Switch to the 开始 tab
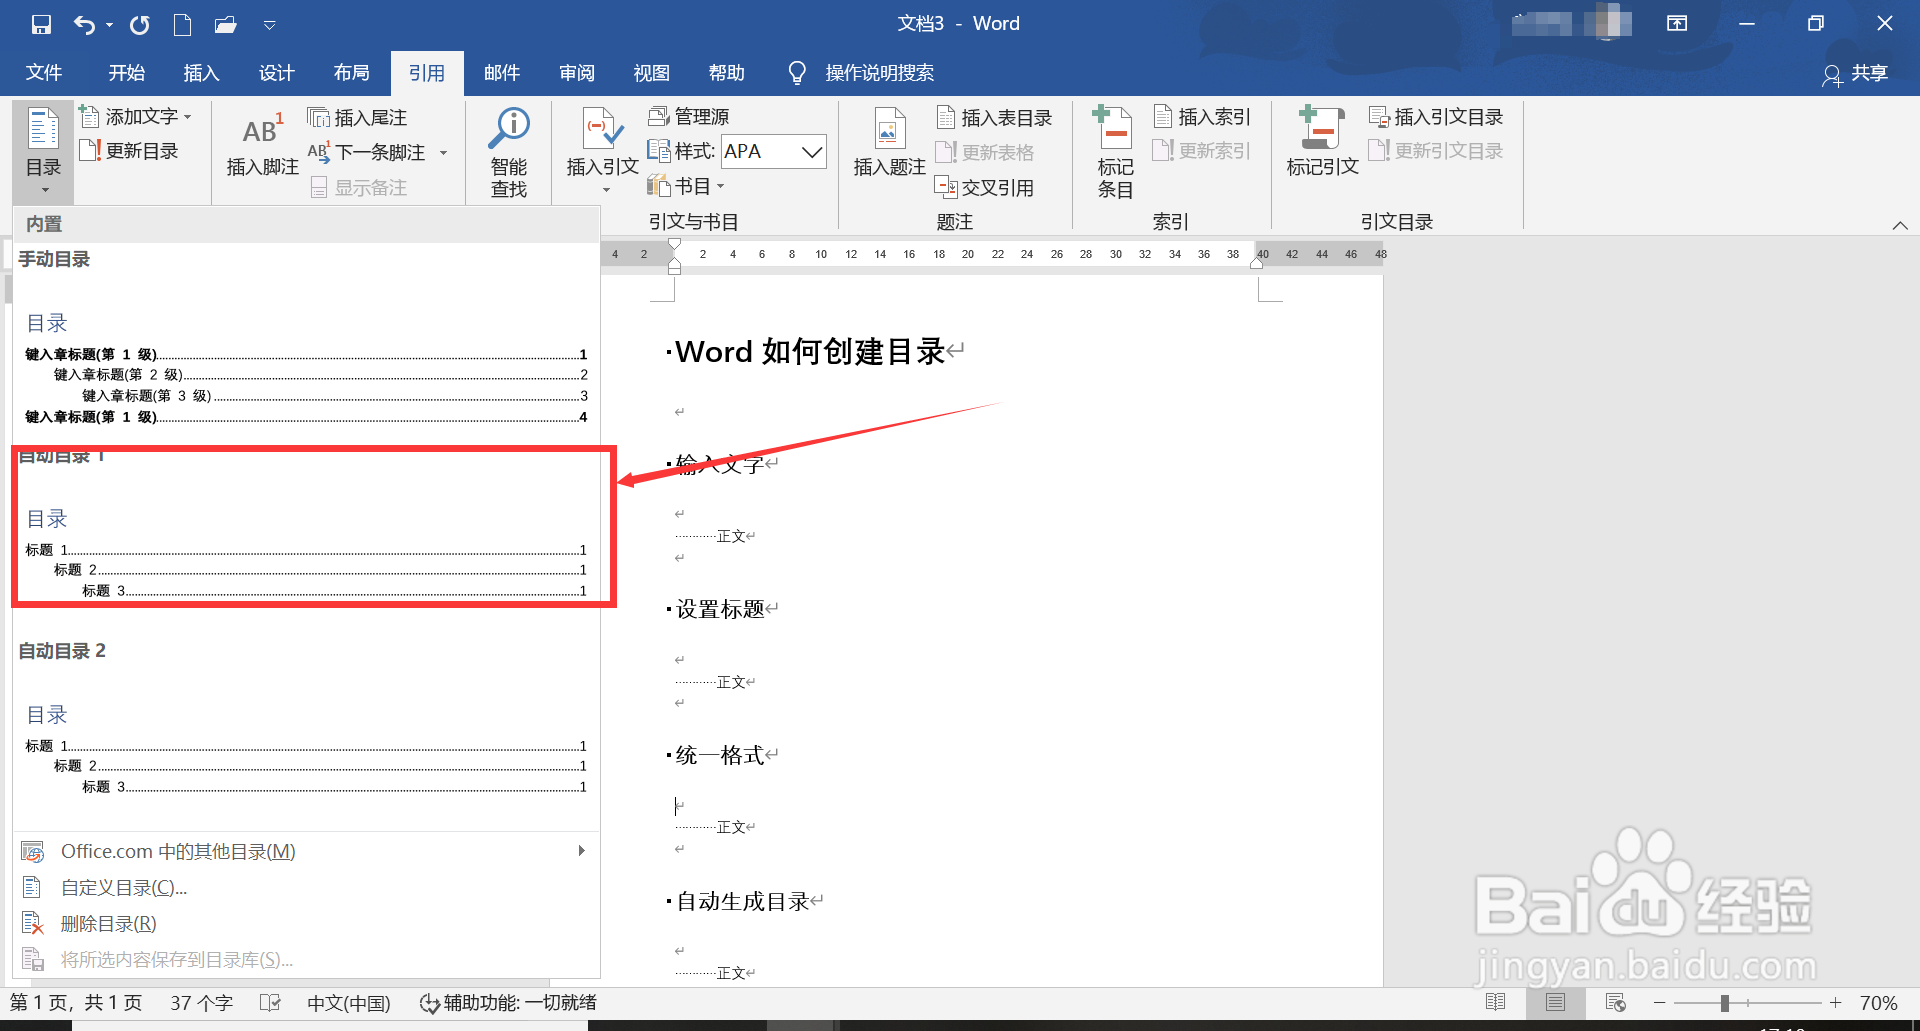The width and height of the screenshot is (1920, 1031). click(x=127, y=73)
